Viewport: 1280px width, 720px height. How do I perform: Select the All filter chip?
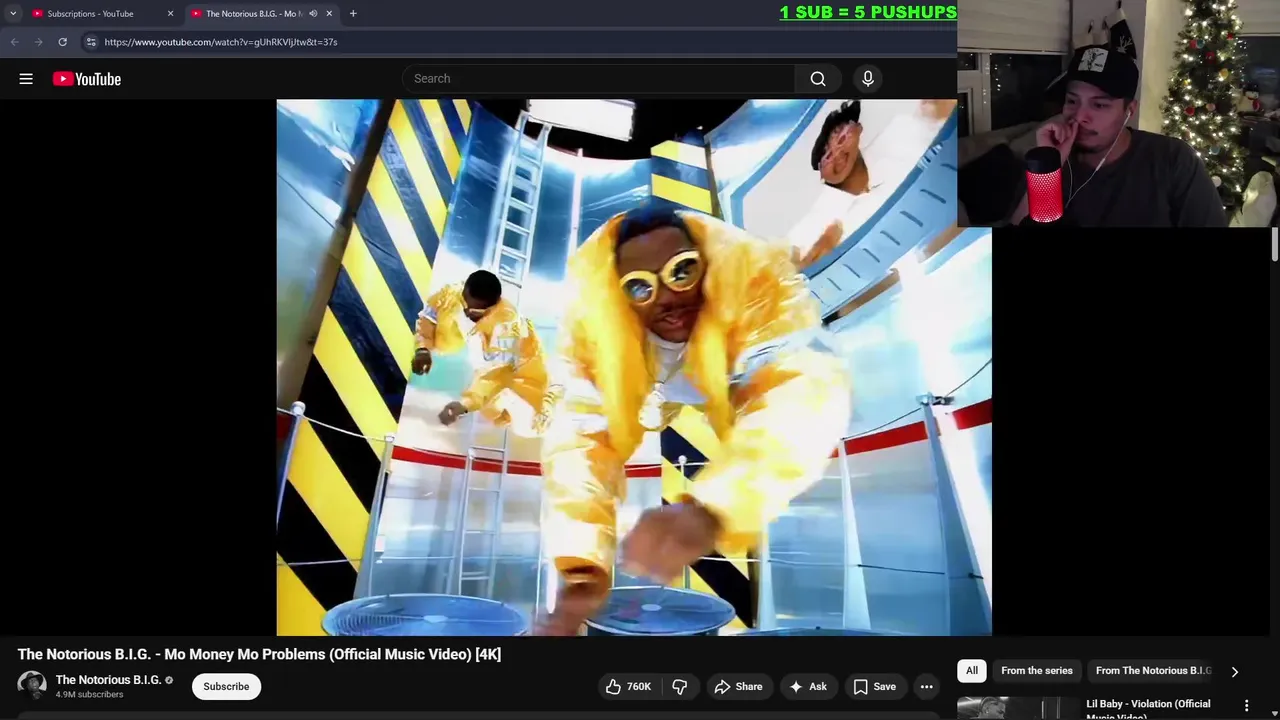point(972,671)
